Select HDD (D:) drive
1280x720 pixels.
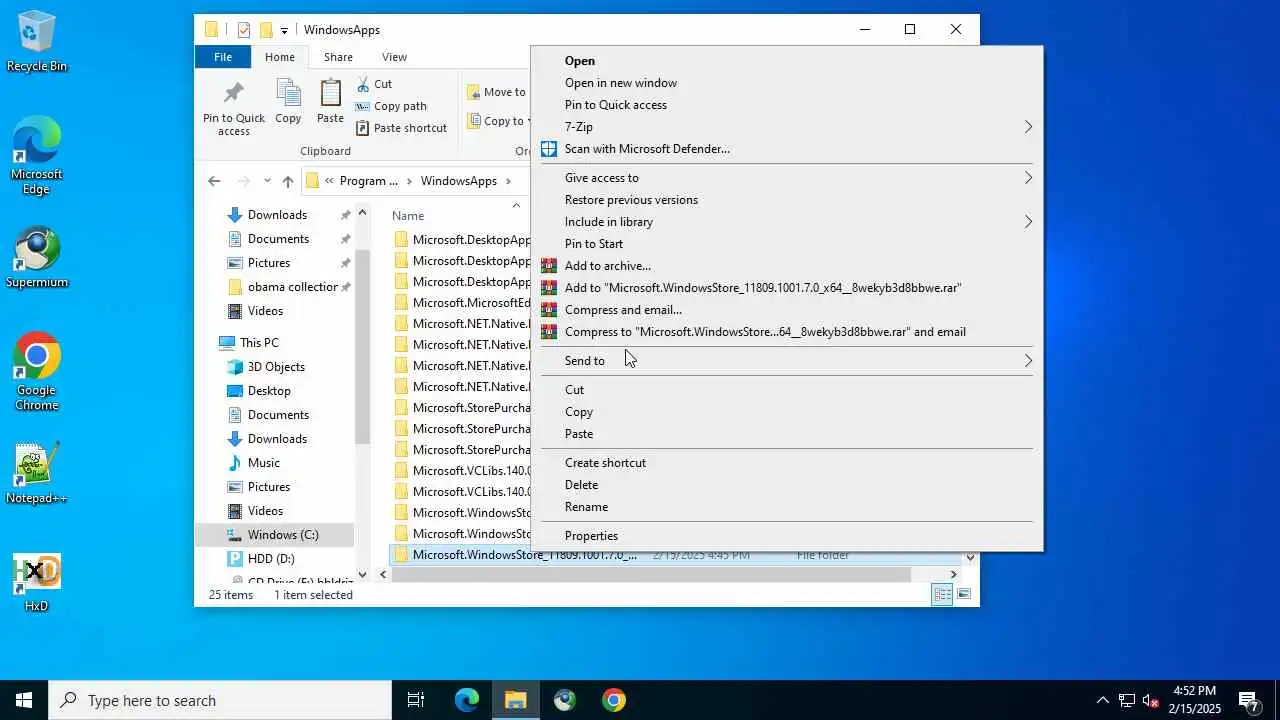coord(271,559)
